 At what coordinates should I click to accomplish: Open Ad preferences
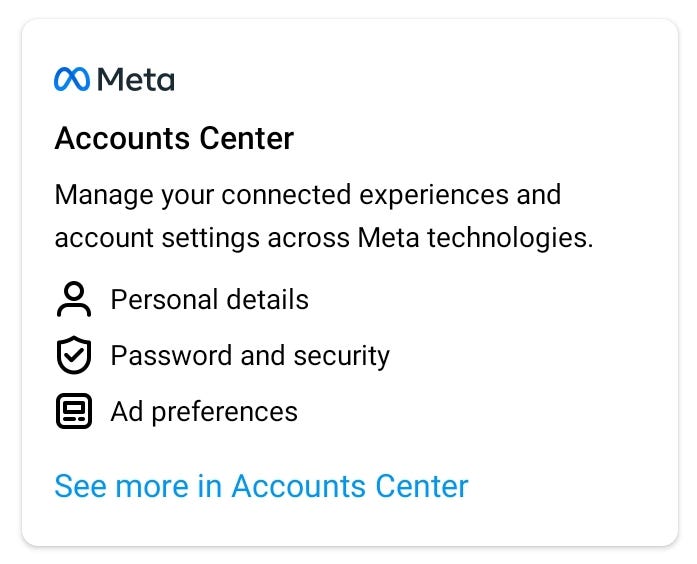204,412
